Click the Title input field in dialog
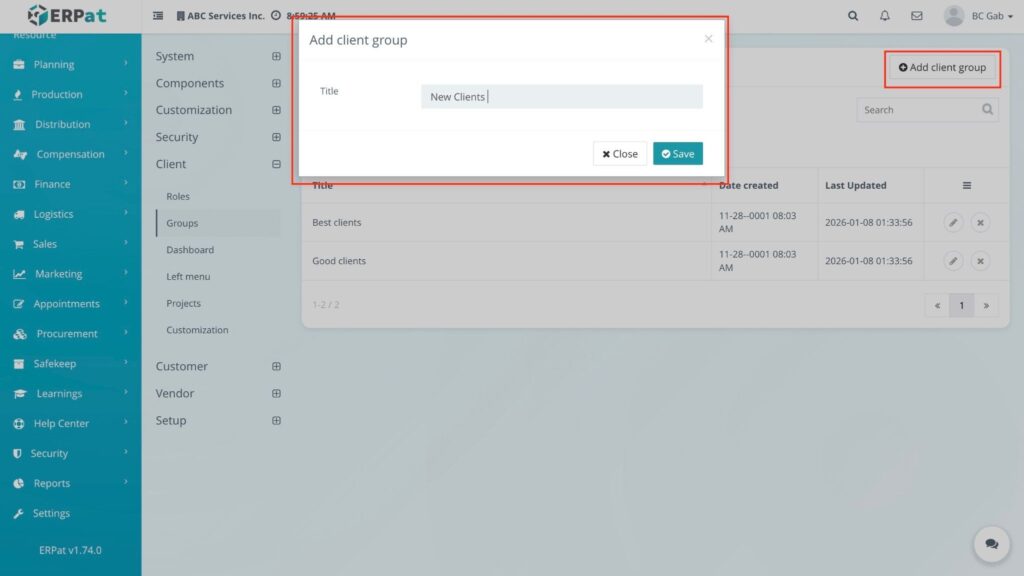This screenshot has width=1024, height=576. (x=562, y=97)
